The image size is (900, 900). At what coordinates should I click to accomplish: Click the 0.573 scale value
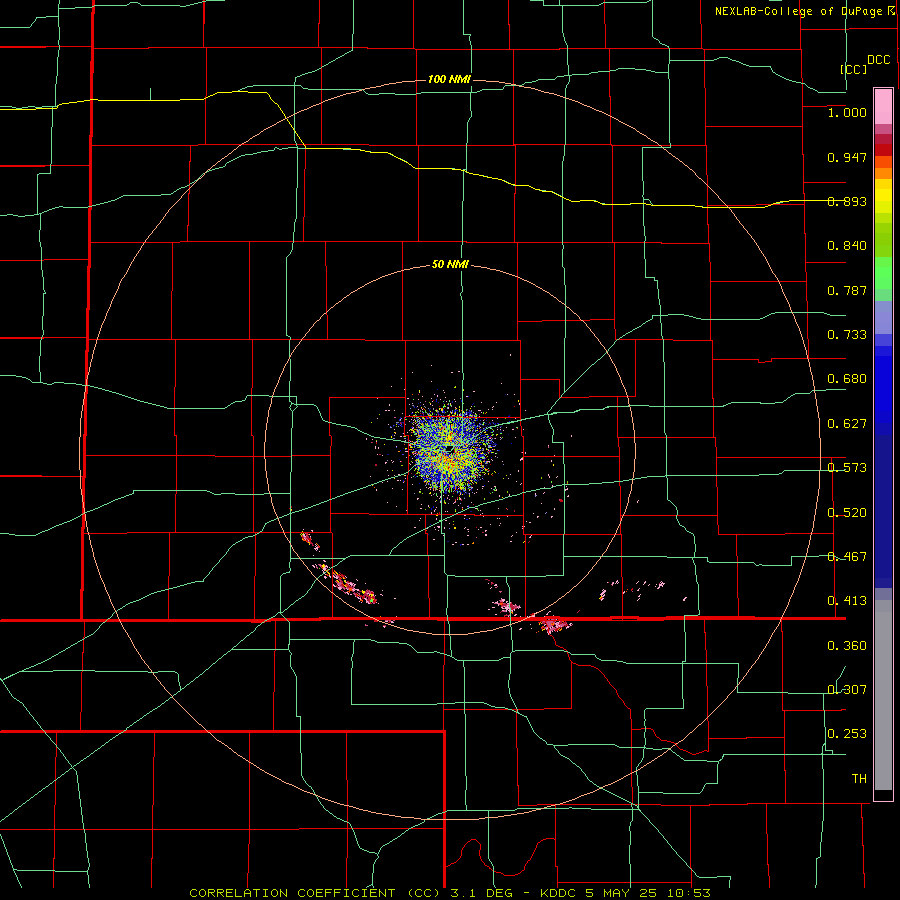pyautogui.click(x=847, y=468)
